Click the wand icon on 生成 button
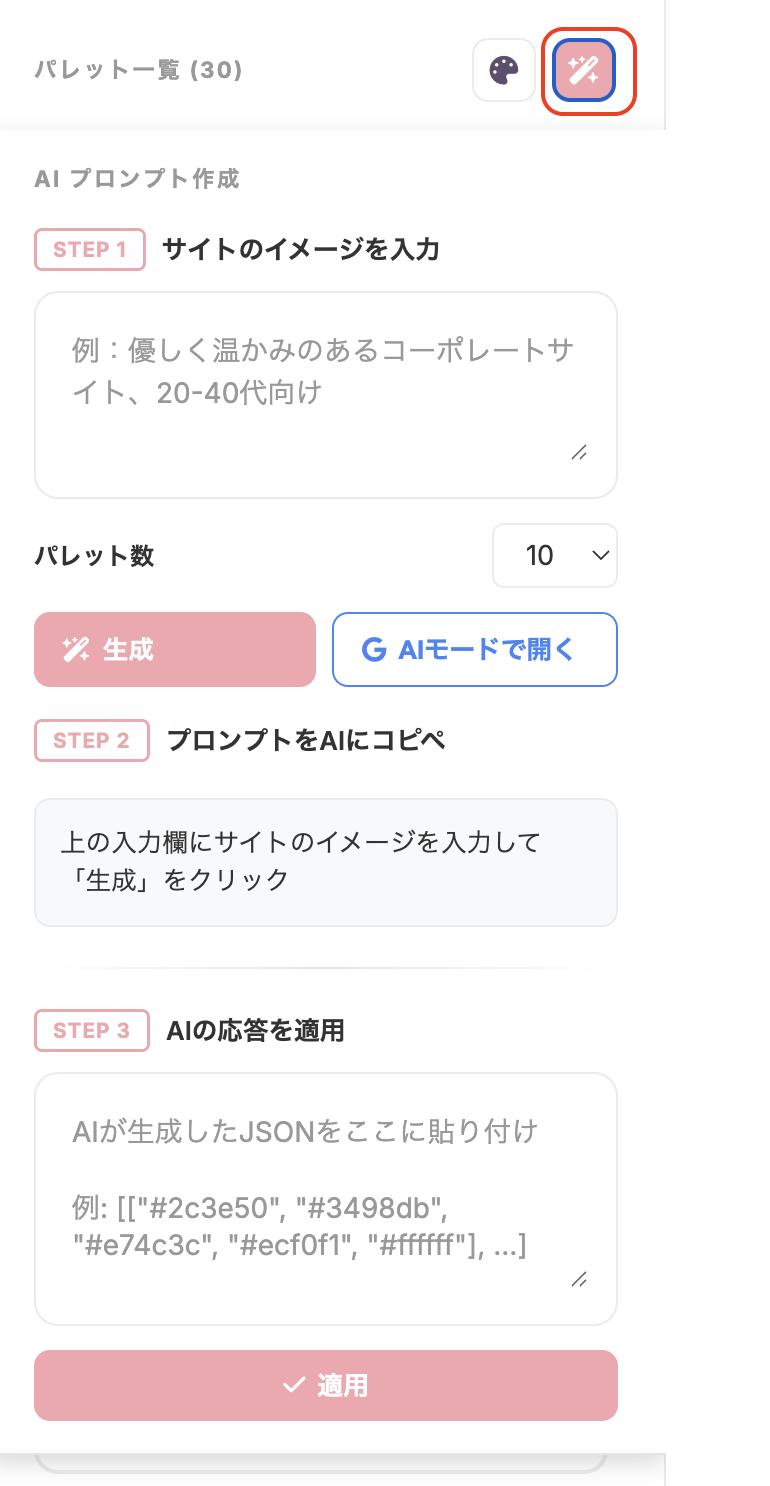Screen dimensions: 770x1486 (76, 650)
